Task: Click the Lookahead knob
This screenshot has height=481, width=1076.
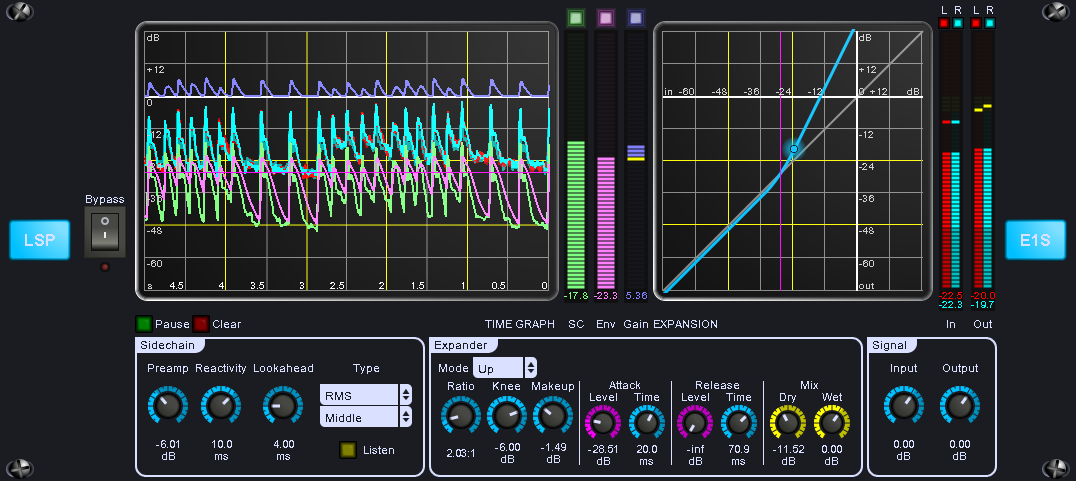Action: click(x=283, y=406)
